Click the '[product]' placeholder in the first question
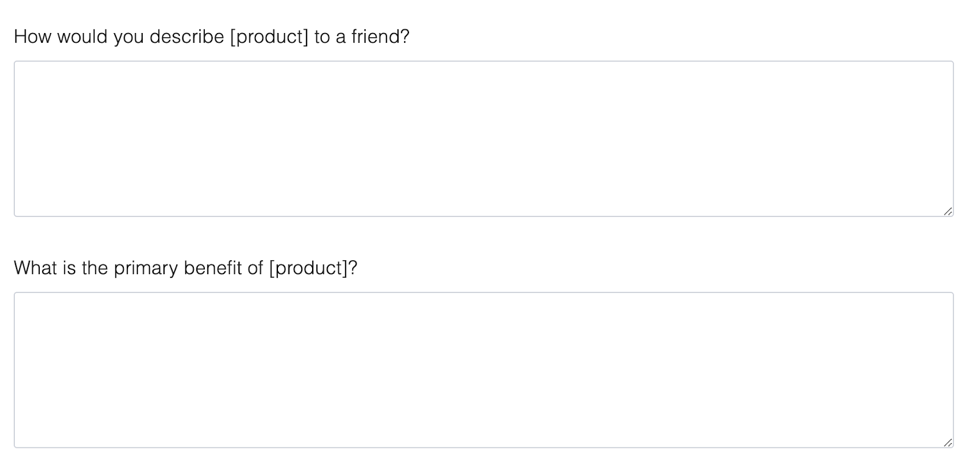 (269, 37)
